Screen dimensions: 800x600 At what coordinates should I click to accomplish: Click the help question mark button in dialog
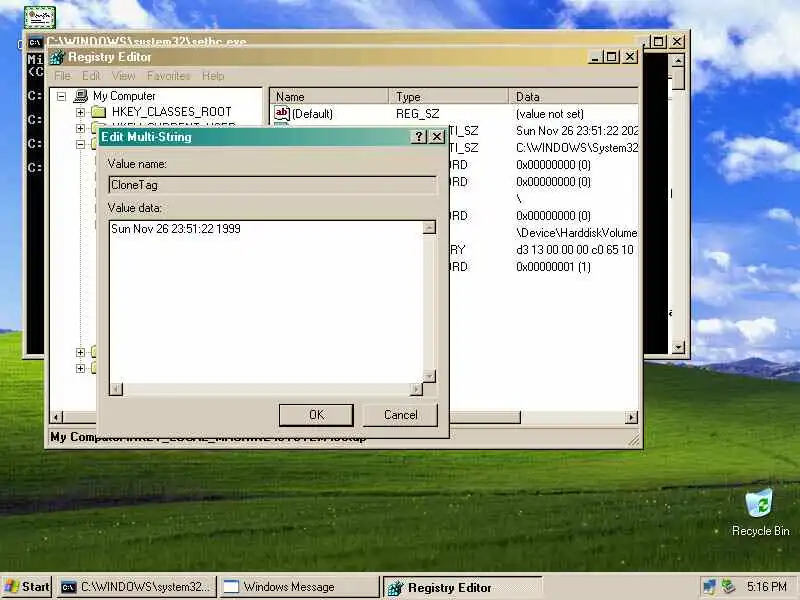point(418,137)
